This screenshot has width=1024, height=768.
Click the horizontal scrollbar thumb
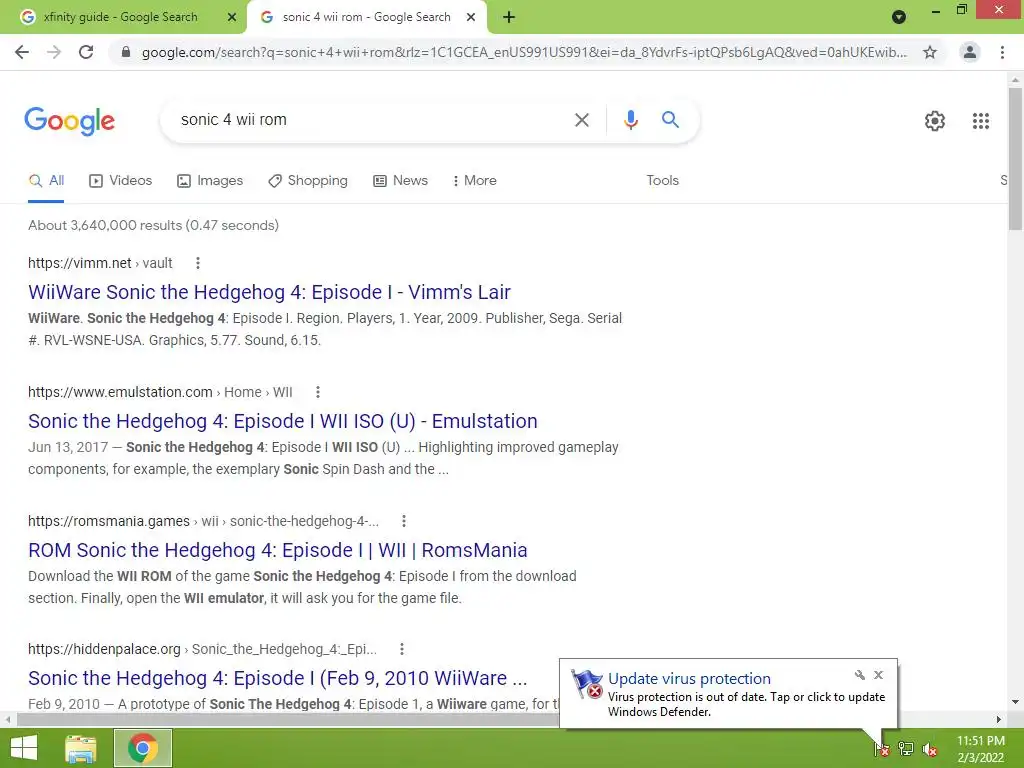coord(287,720)
